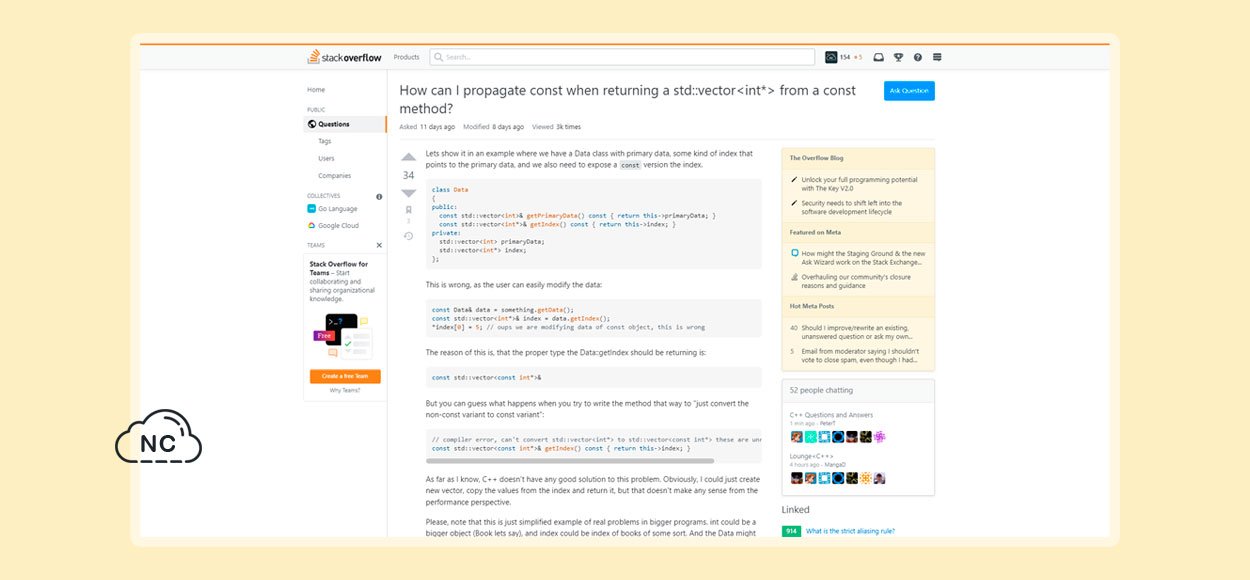Click Create a free Team button

pyautogui.click(x=345, y=376)
